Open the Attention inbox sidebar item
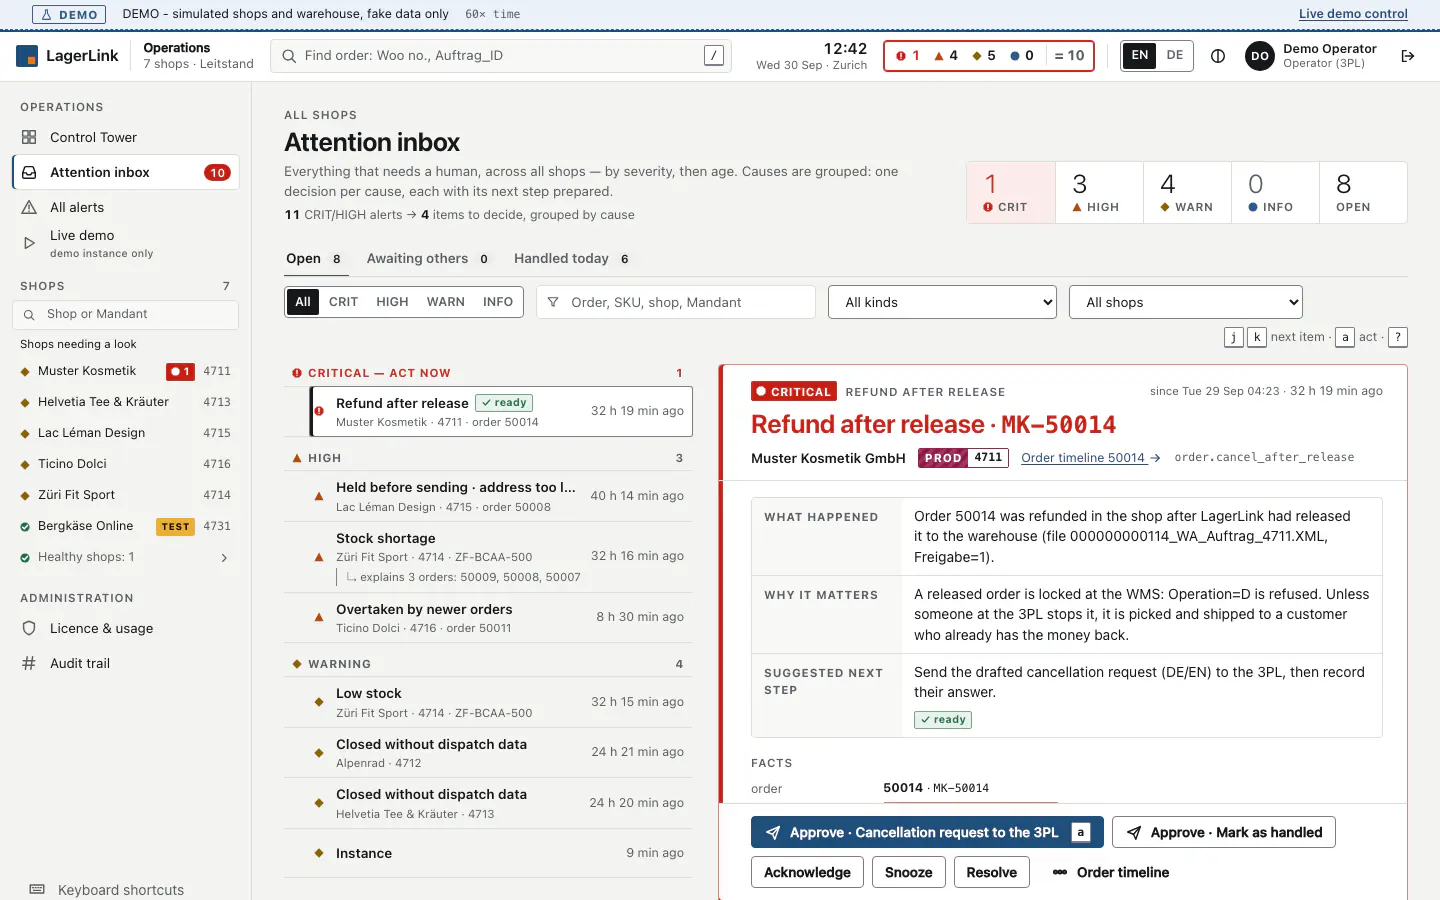This screenshot has height=900, width=1440. 126,172
